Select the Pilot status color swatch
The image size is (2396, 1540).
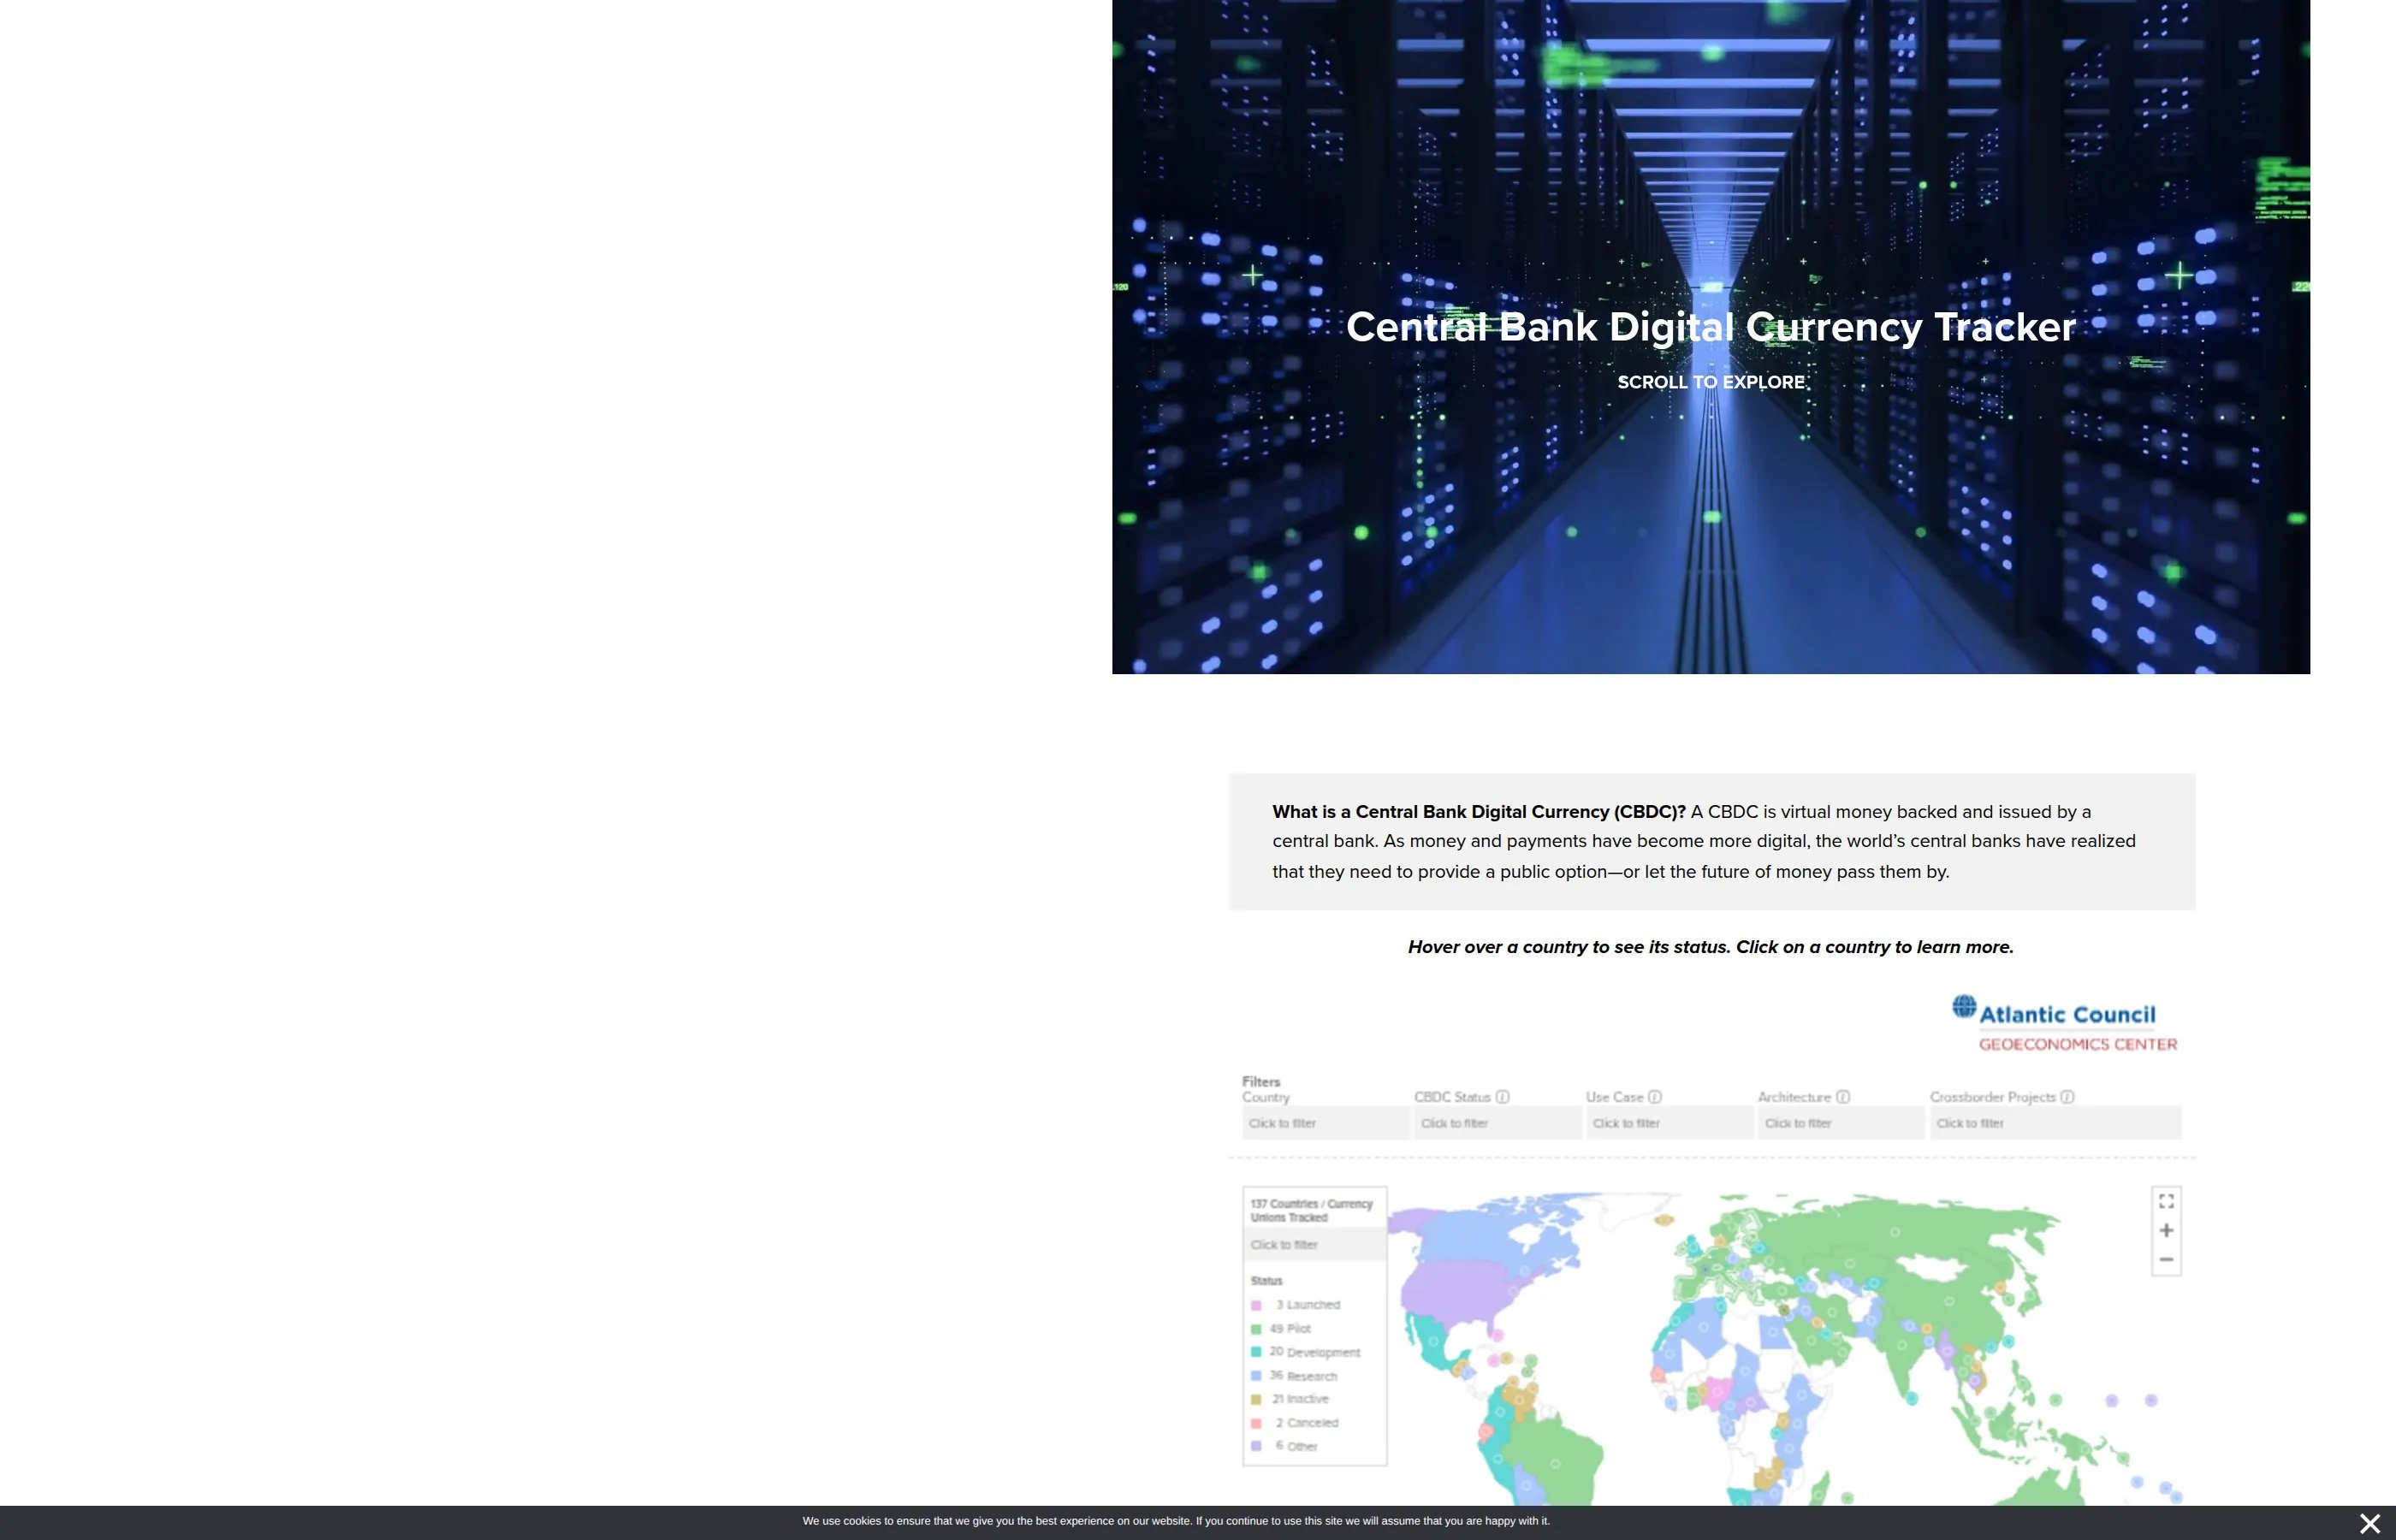pos(1256,1329)
